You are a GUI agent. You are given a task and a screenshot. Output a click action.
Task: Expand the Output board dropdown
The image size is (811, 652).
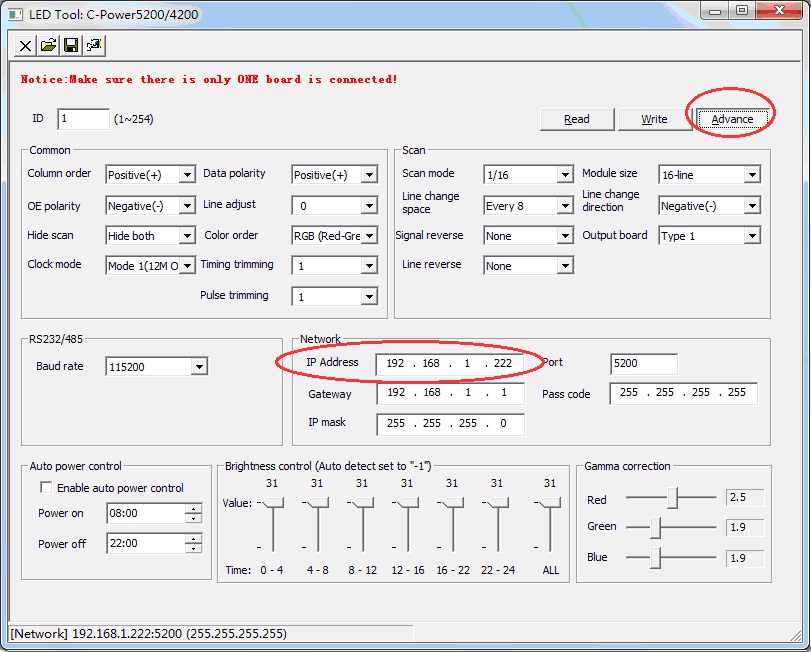tap(751, 236)
